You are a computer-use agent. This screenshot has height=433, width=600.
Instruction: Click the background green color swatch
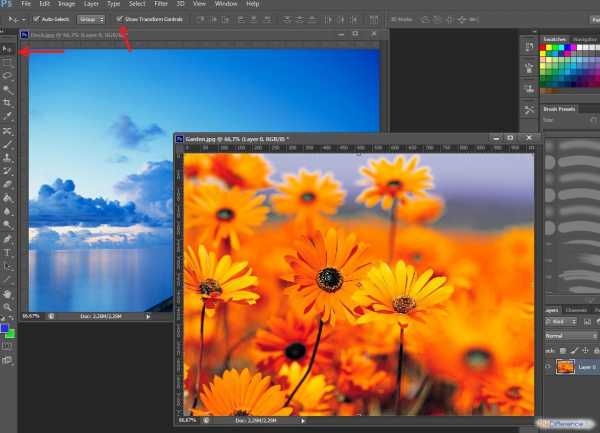(x=11, y=334)
